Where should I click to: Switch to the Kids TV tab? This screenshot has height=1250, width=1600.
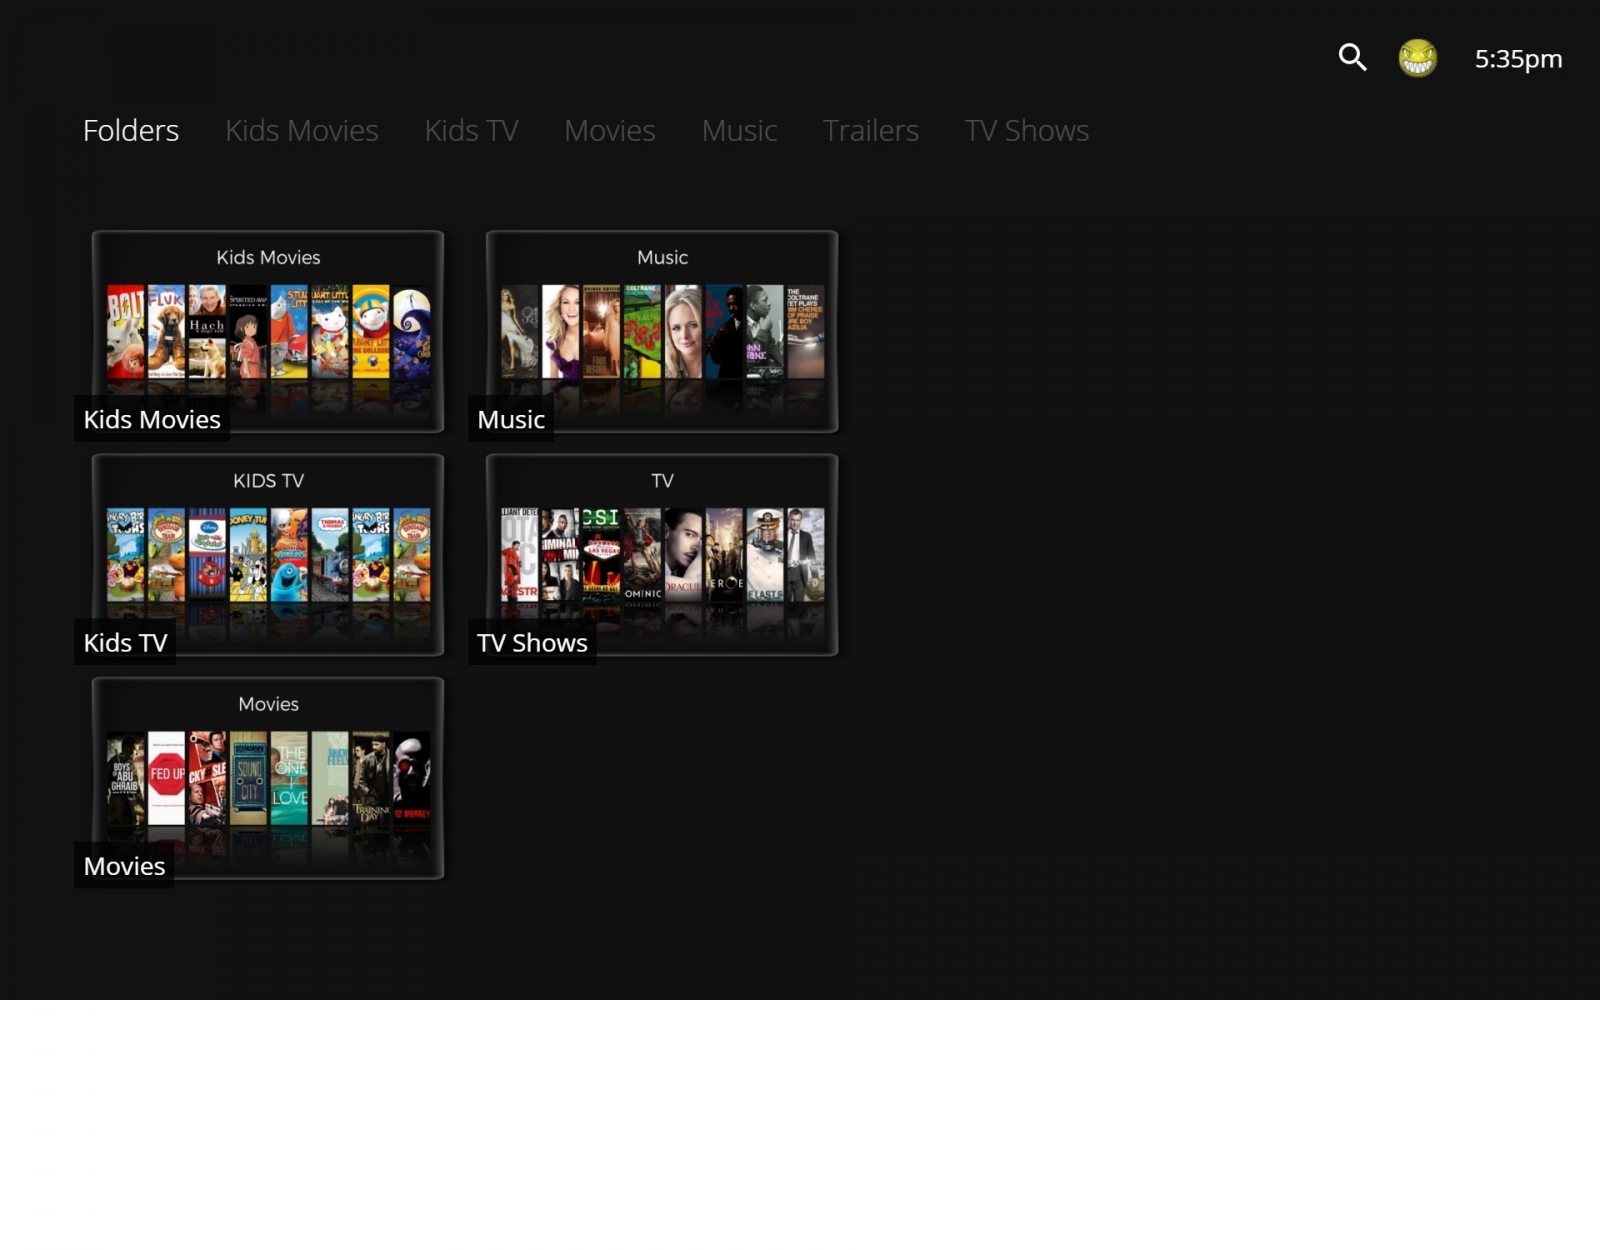pyautogui.click(x=470, y=130)
